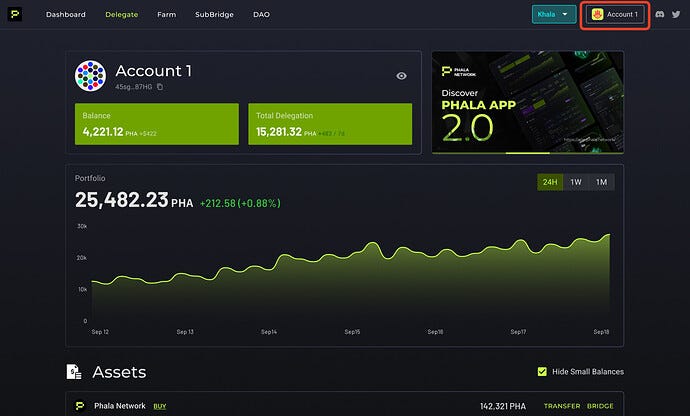Click the Assets section document icon

[x=74, y=372]
